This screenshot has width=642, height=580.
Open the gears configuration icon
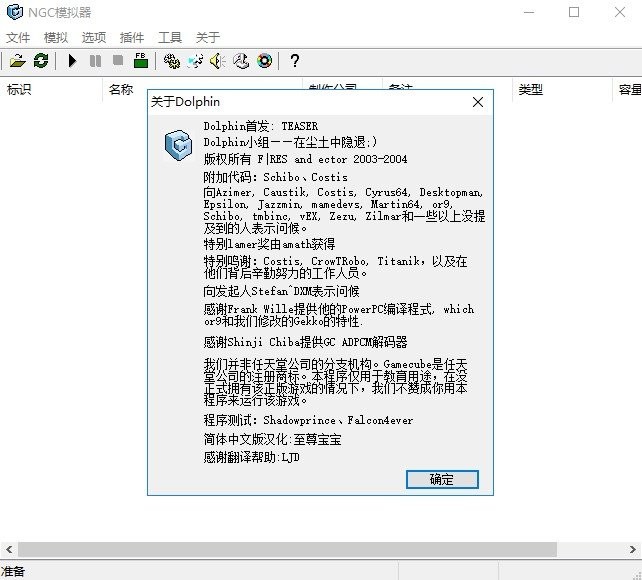[172, 61]
